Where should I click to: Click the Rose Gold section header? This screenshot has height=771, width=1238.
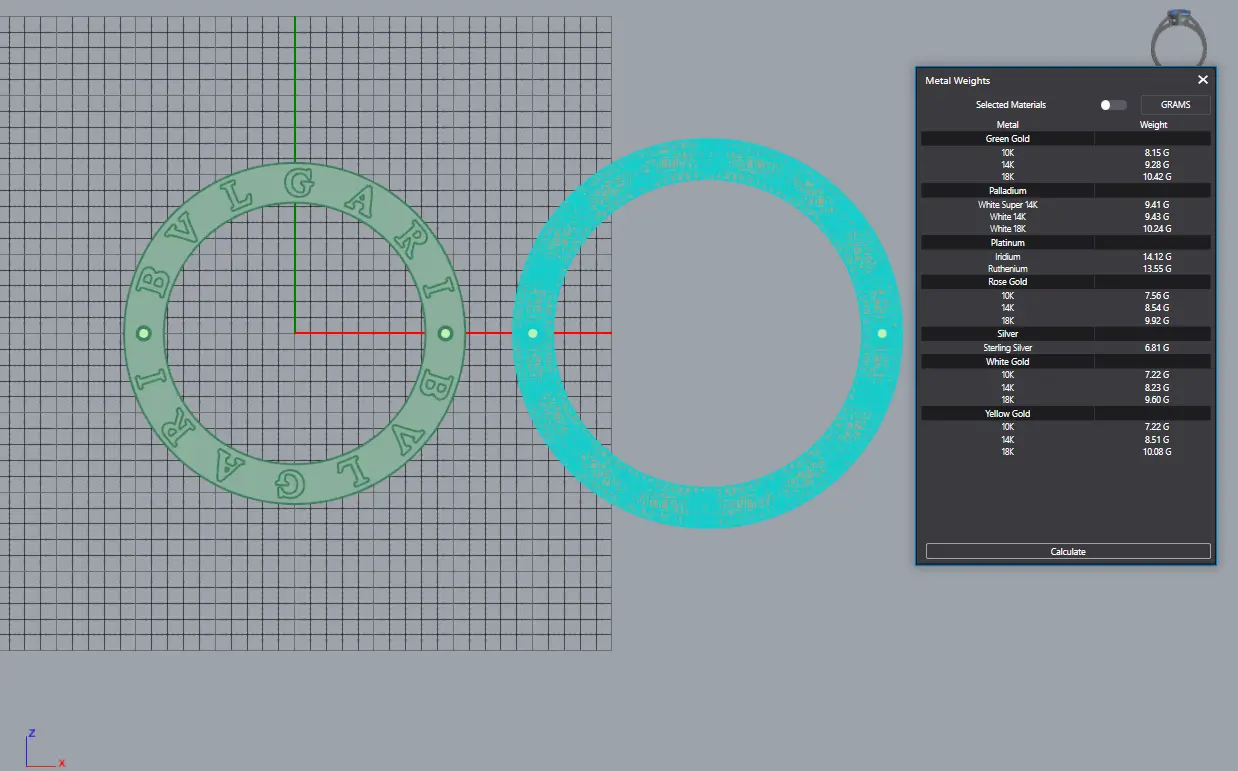tap(1007, 282)
